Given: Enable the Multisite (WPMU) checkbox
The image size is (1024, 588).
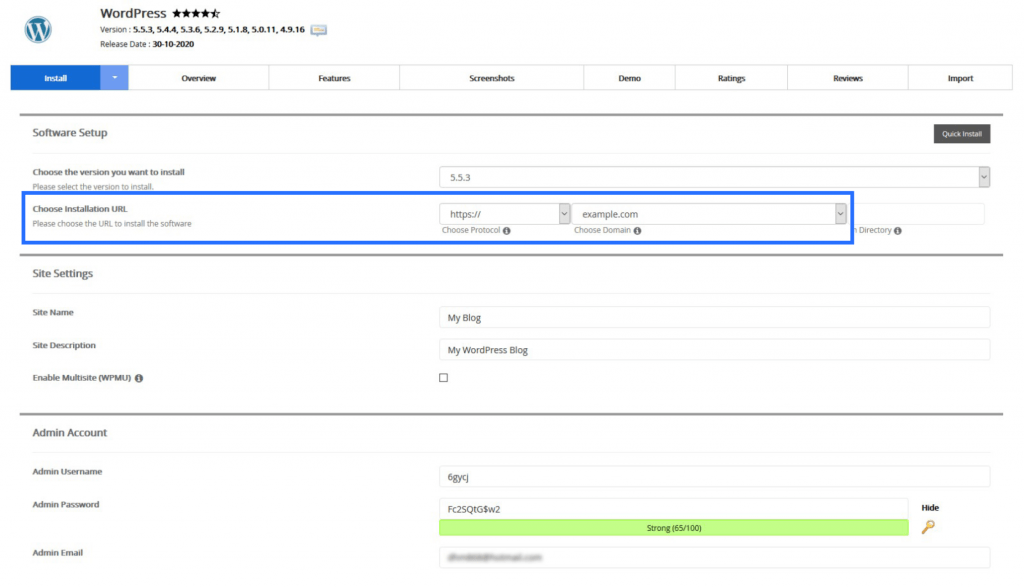Looking at the screenshot, I should coord(444,378).
